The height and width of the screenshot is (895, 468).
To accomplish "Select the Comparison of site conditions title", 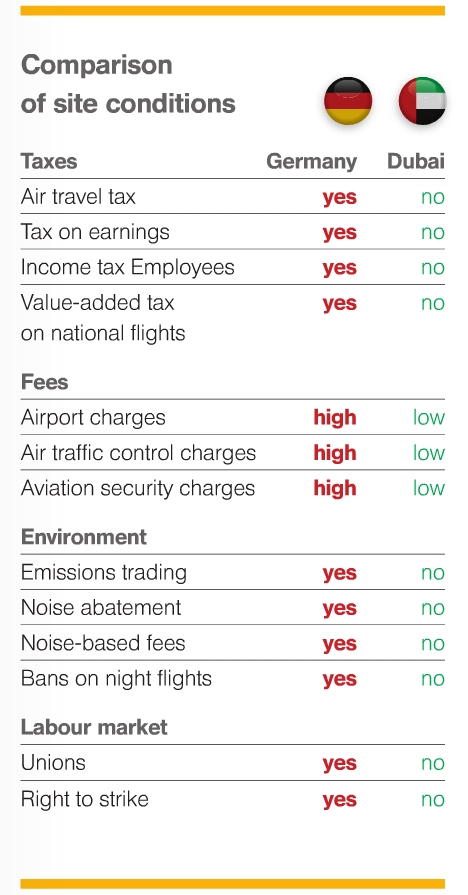I will (128, 84).
